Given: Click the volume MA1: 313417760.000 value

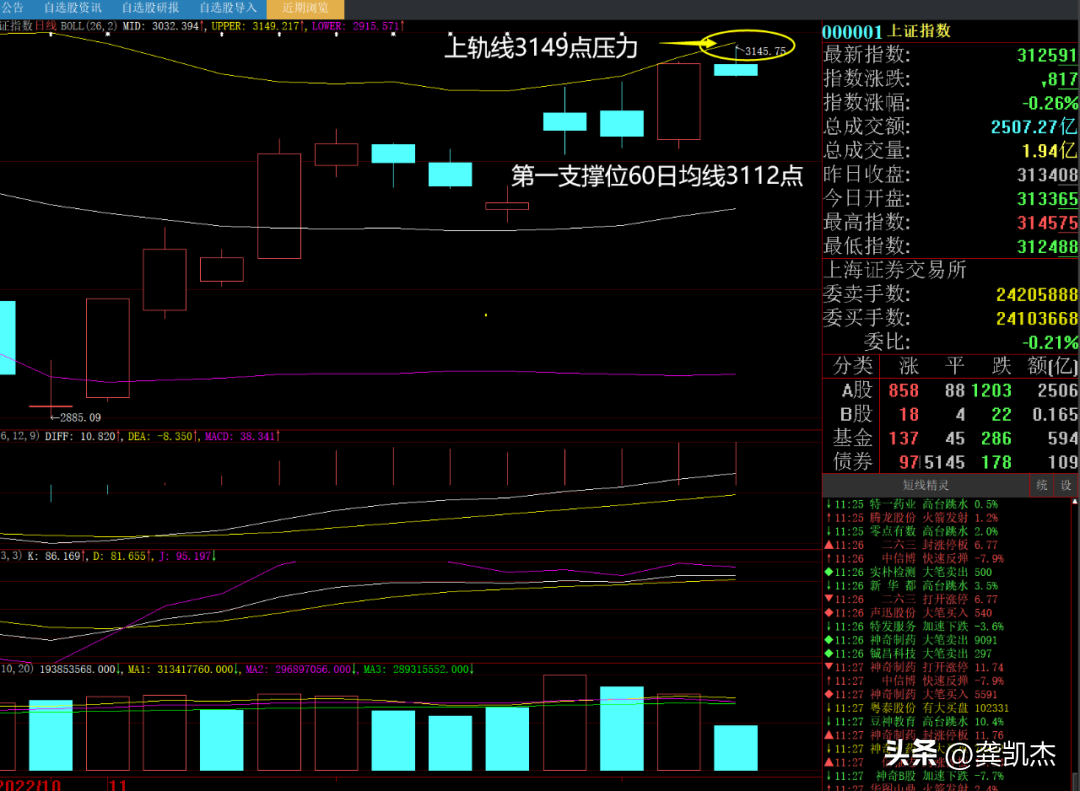Looking at the screenshot, I should [x=183, y=670].
